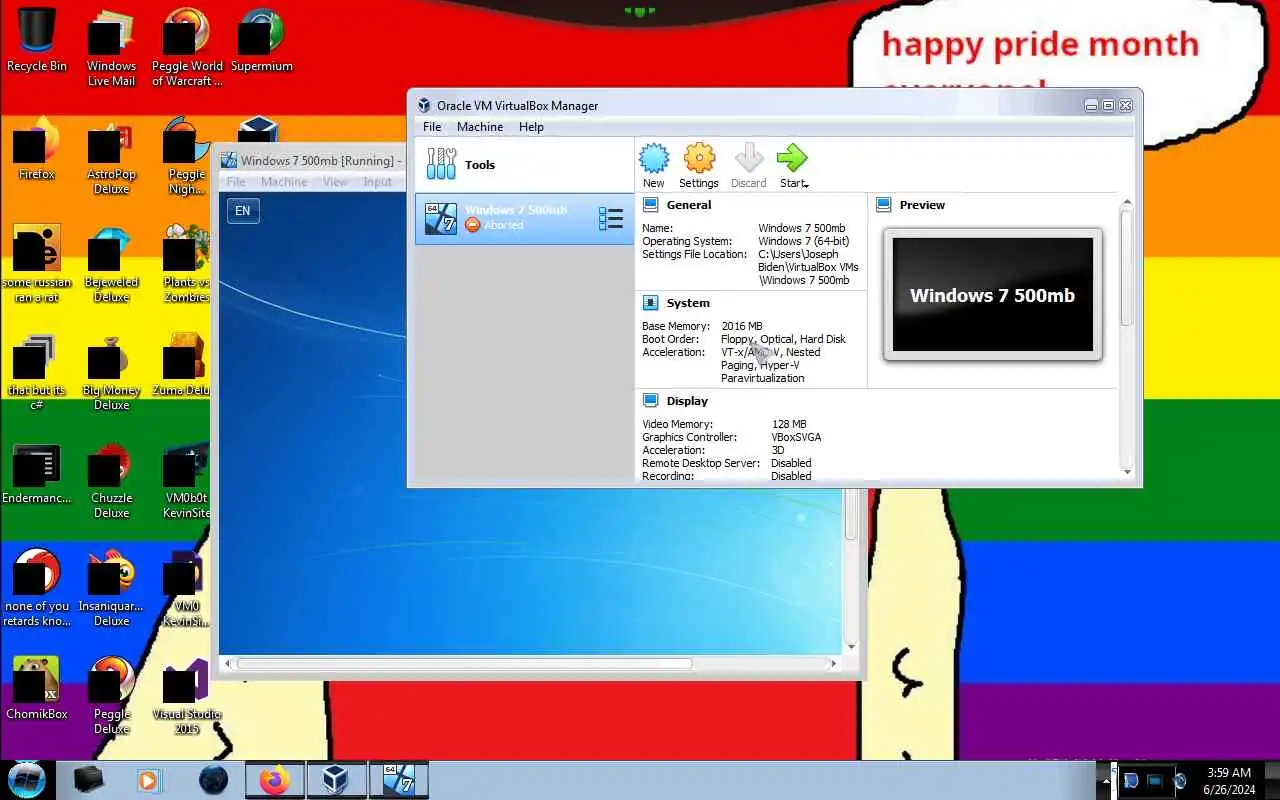Click the details pane scroll up arrow
Viewport: 1280px width, 800px height.
tap(1127, 203)
